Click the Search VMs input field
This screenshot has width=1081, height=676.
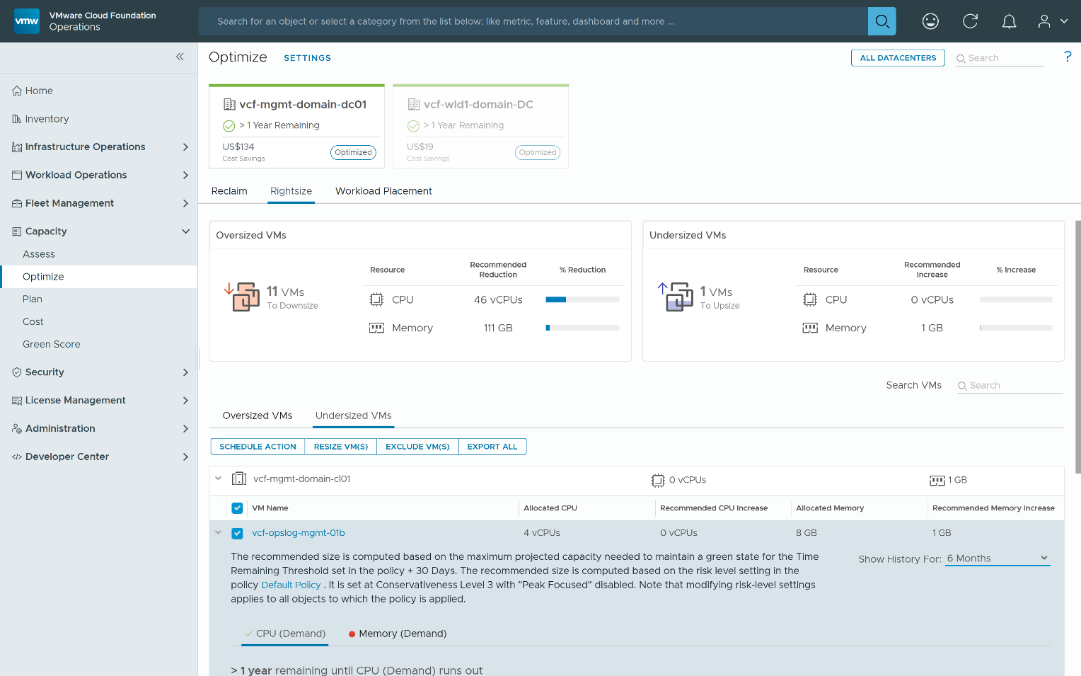[1010, 384]
